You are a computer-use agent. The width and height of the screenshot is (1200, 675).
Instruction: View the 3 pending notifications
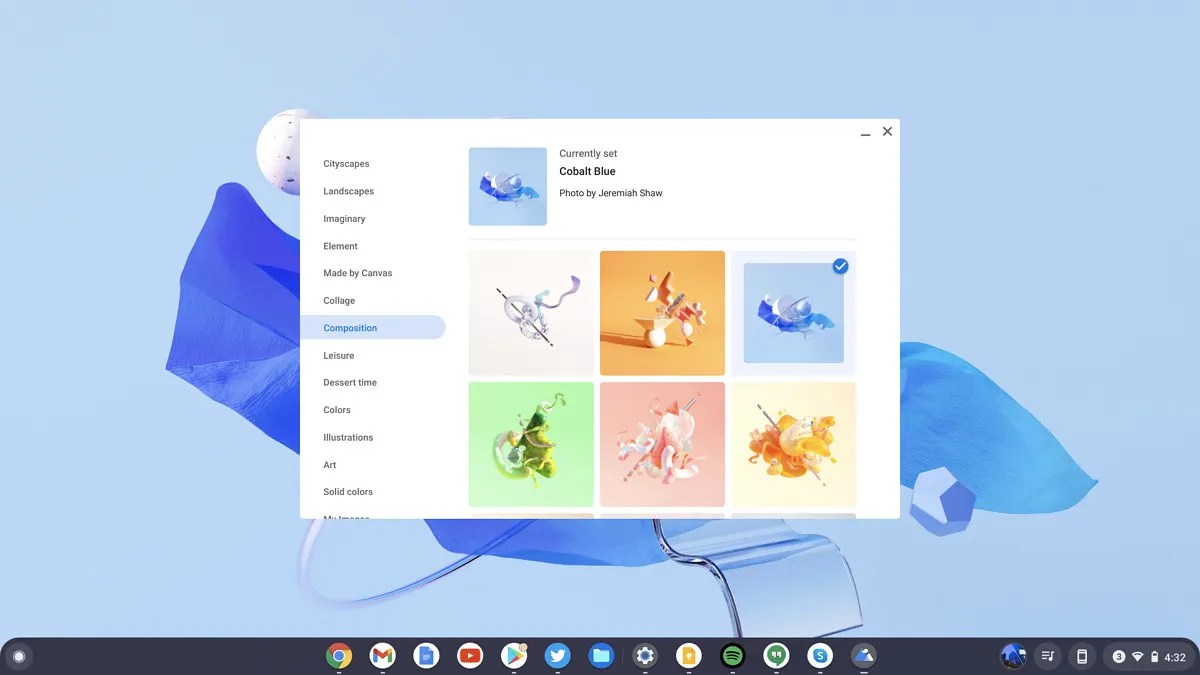click(1119, 656)
